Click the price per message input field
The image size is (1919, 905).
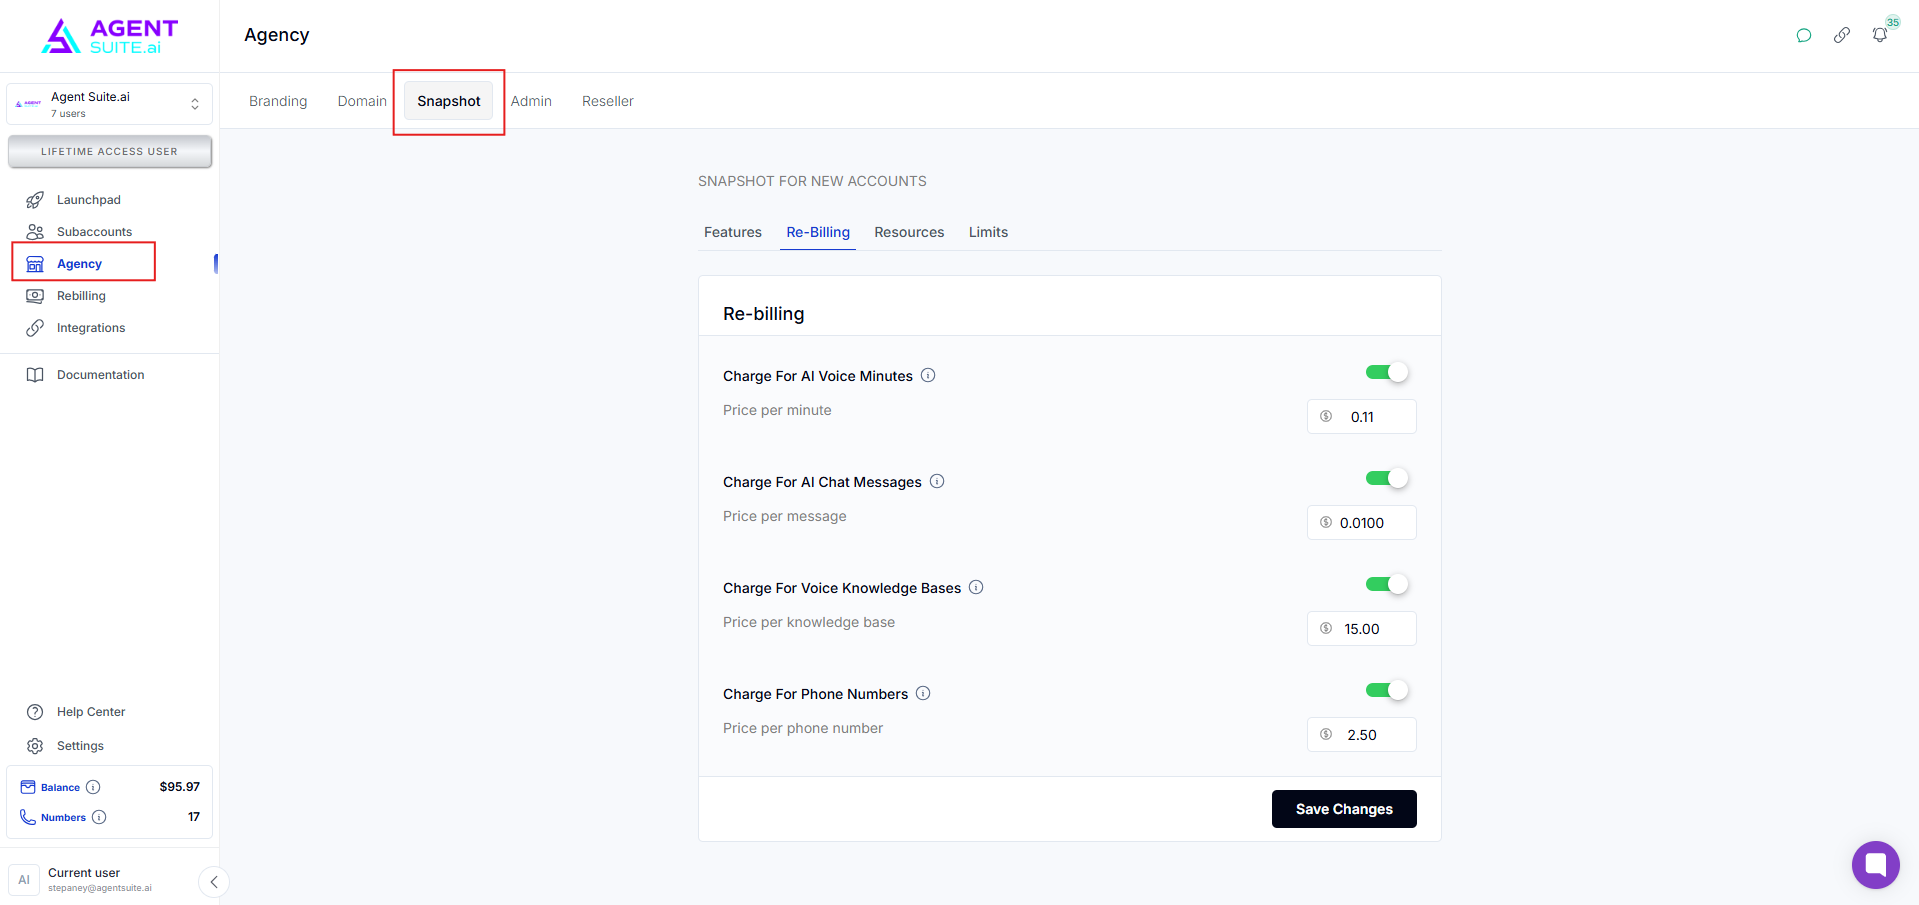[x=1362, y=523]
